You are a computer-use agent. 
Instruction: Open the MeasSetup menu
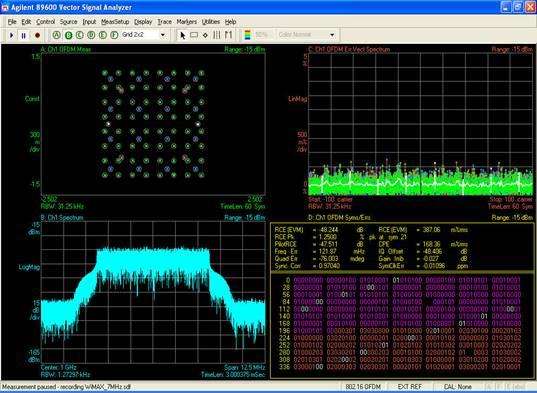tap(115, 22)
